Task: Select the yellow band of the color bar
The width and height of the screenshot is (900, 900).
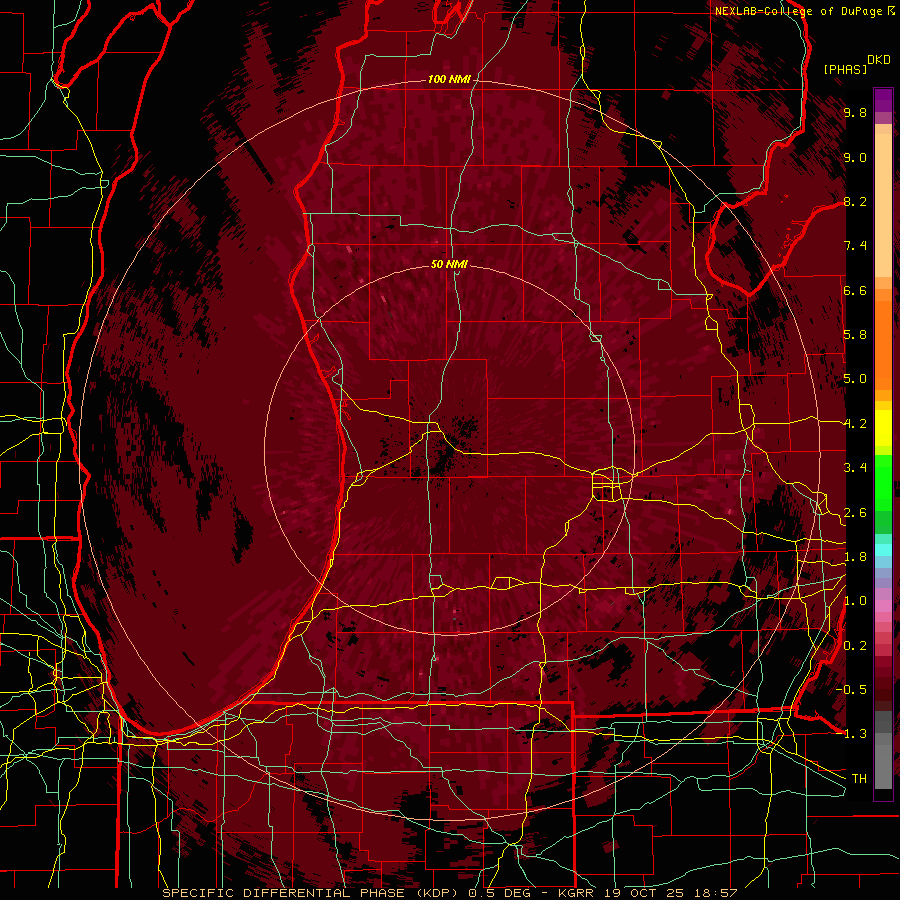Action: [x=883, y=428]
